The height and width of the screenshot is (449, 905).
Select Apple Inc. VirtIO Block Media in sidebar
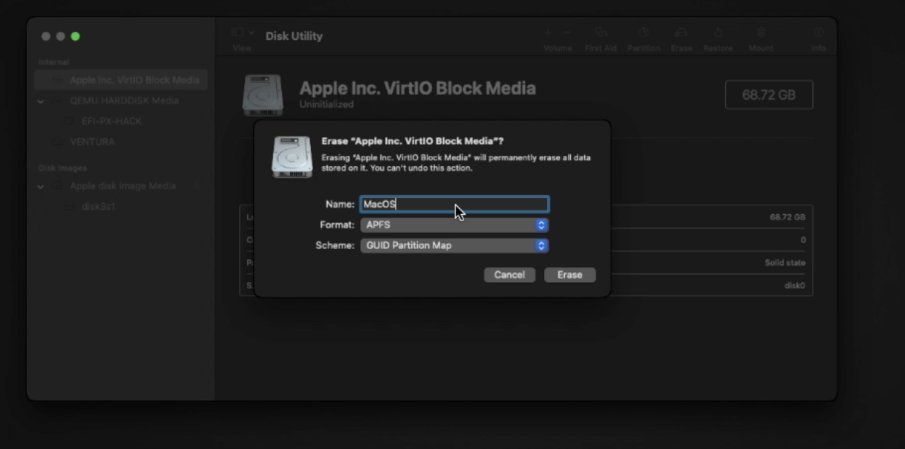(121, 80)
